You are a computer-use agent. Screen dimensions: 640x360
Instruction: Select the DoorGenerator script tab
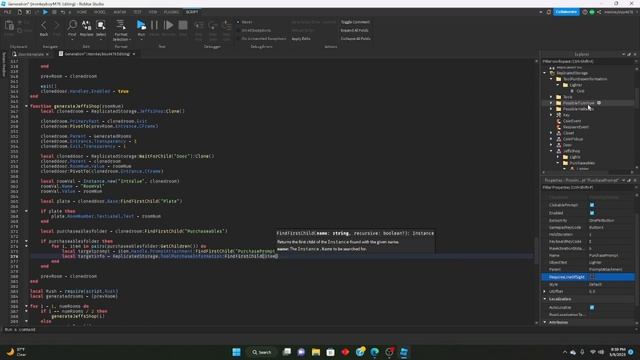(31, 54)
